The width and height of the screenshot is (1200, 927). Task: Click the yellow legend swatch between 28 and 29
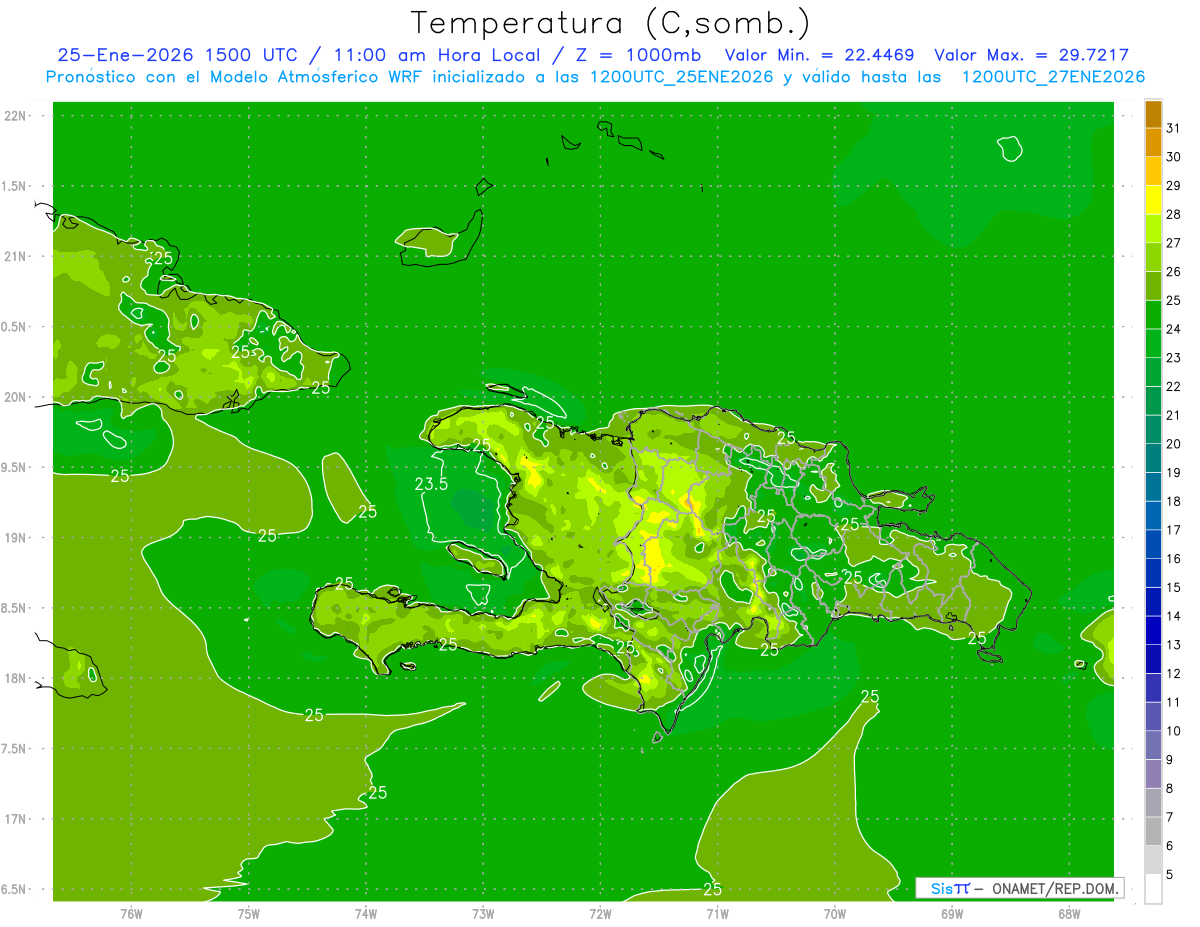tap(1153, 200)
